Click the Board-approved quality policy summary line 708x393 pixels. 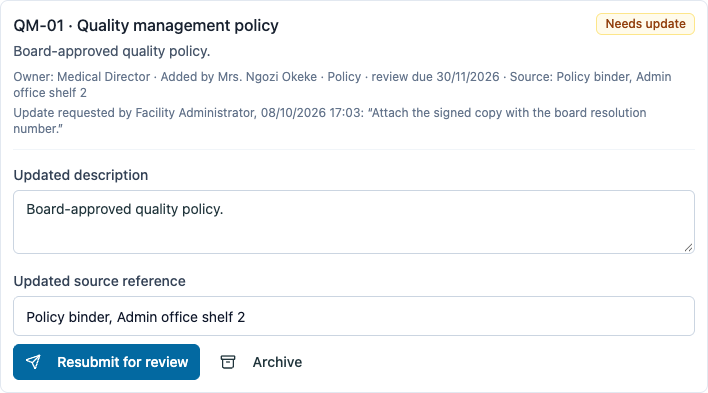112,51
